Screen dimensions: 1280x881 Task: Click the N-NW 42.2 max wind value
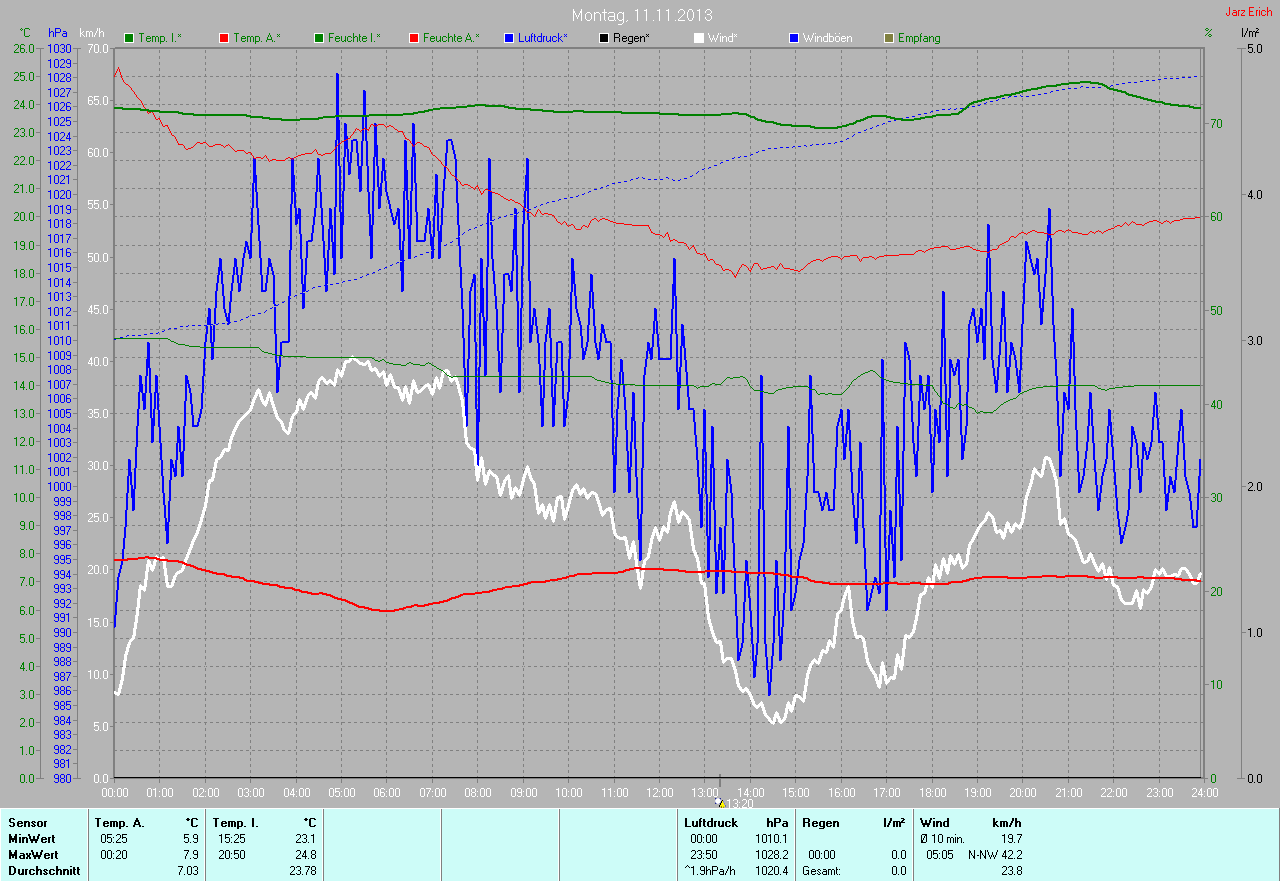tap(994, 855)
